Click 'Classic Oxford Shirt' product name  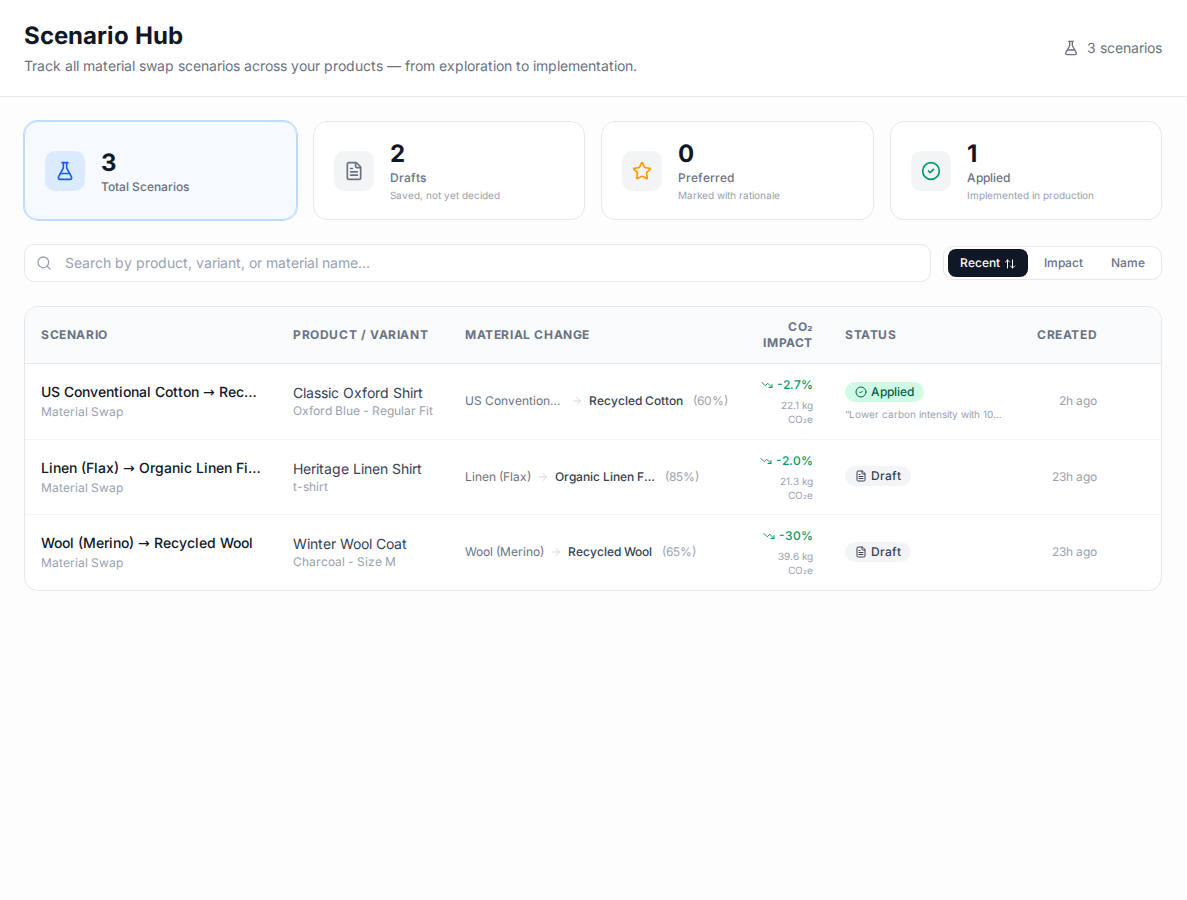(357, 393)
